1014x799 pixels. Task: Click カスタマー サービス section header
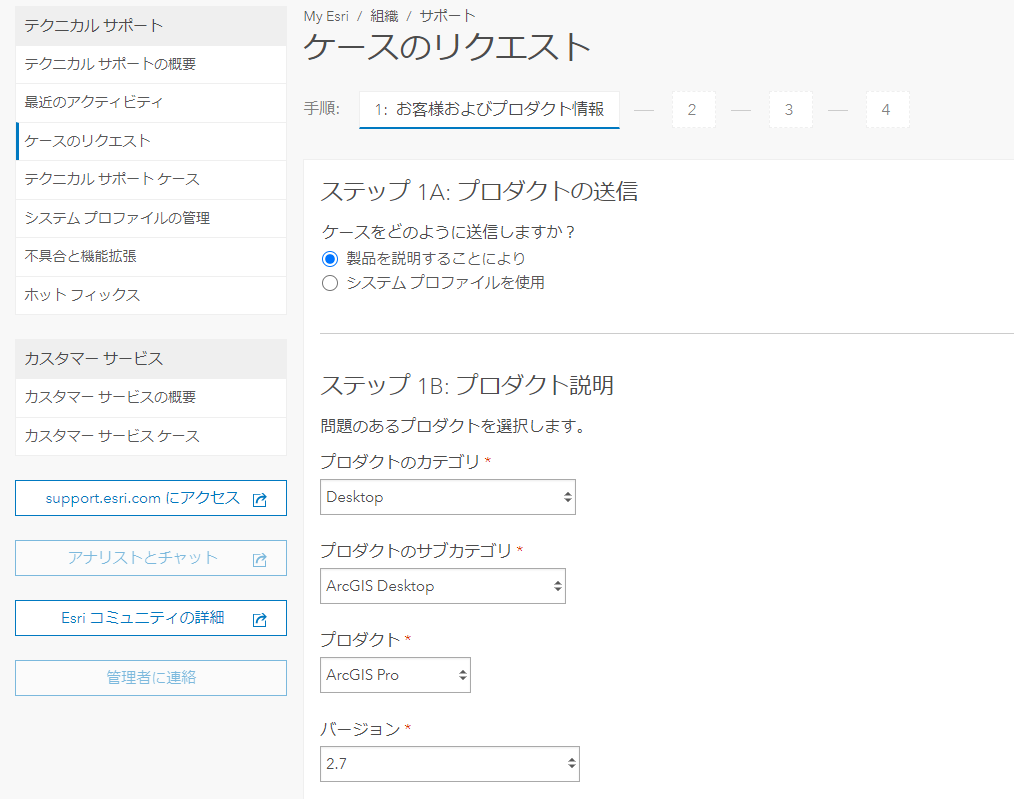pyautogui.click(x=151, y=359)
